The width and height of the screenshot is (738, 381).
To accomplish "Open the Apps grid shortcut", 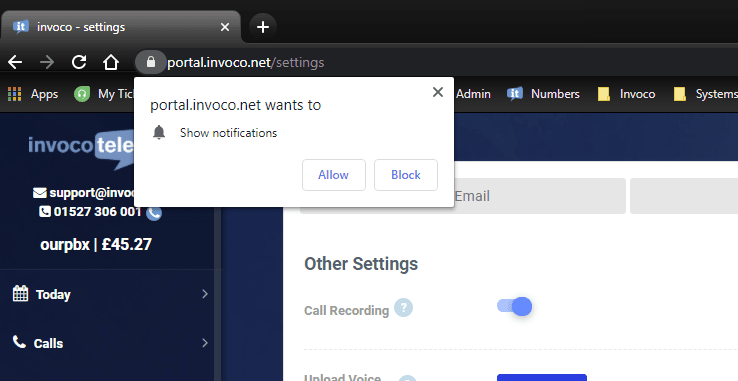I will pyautogui.click(x=33, y=94).
